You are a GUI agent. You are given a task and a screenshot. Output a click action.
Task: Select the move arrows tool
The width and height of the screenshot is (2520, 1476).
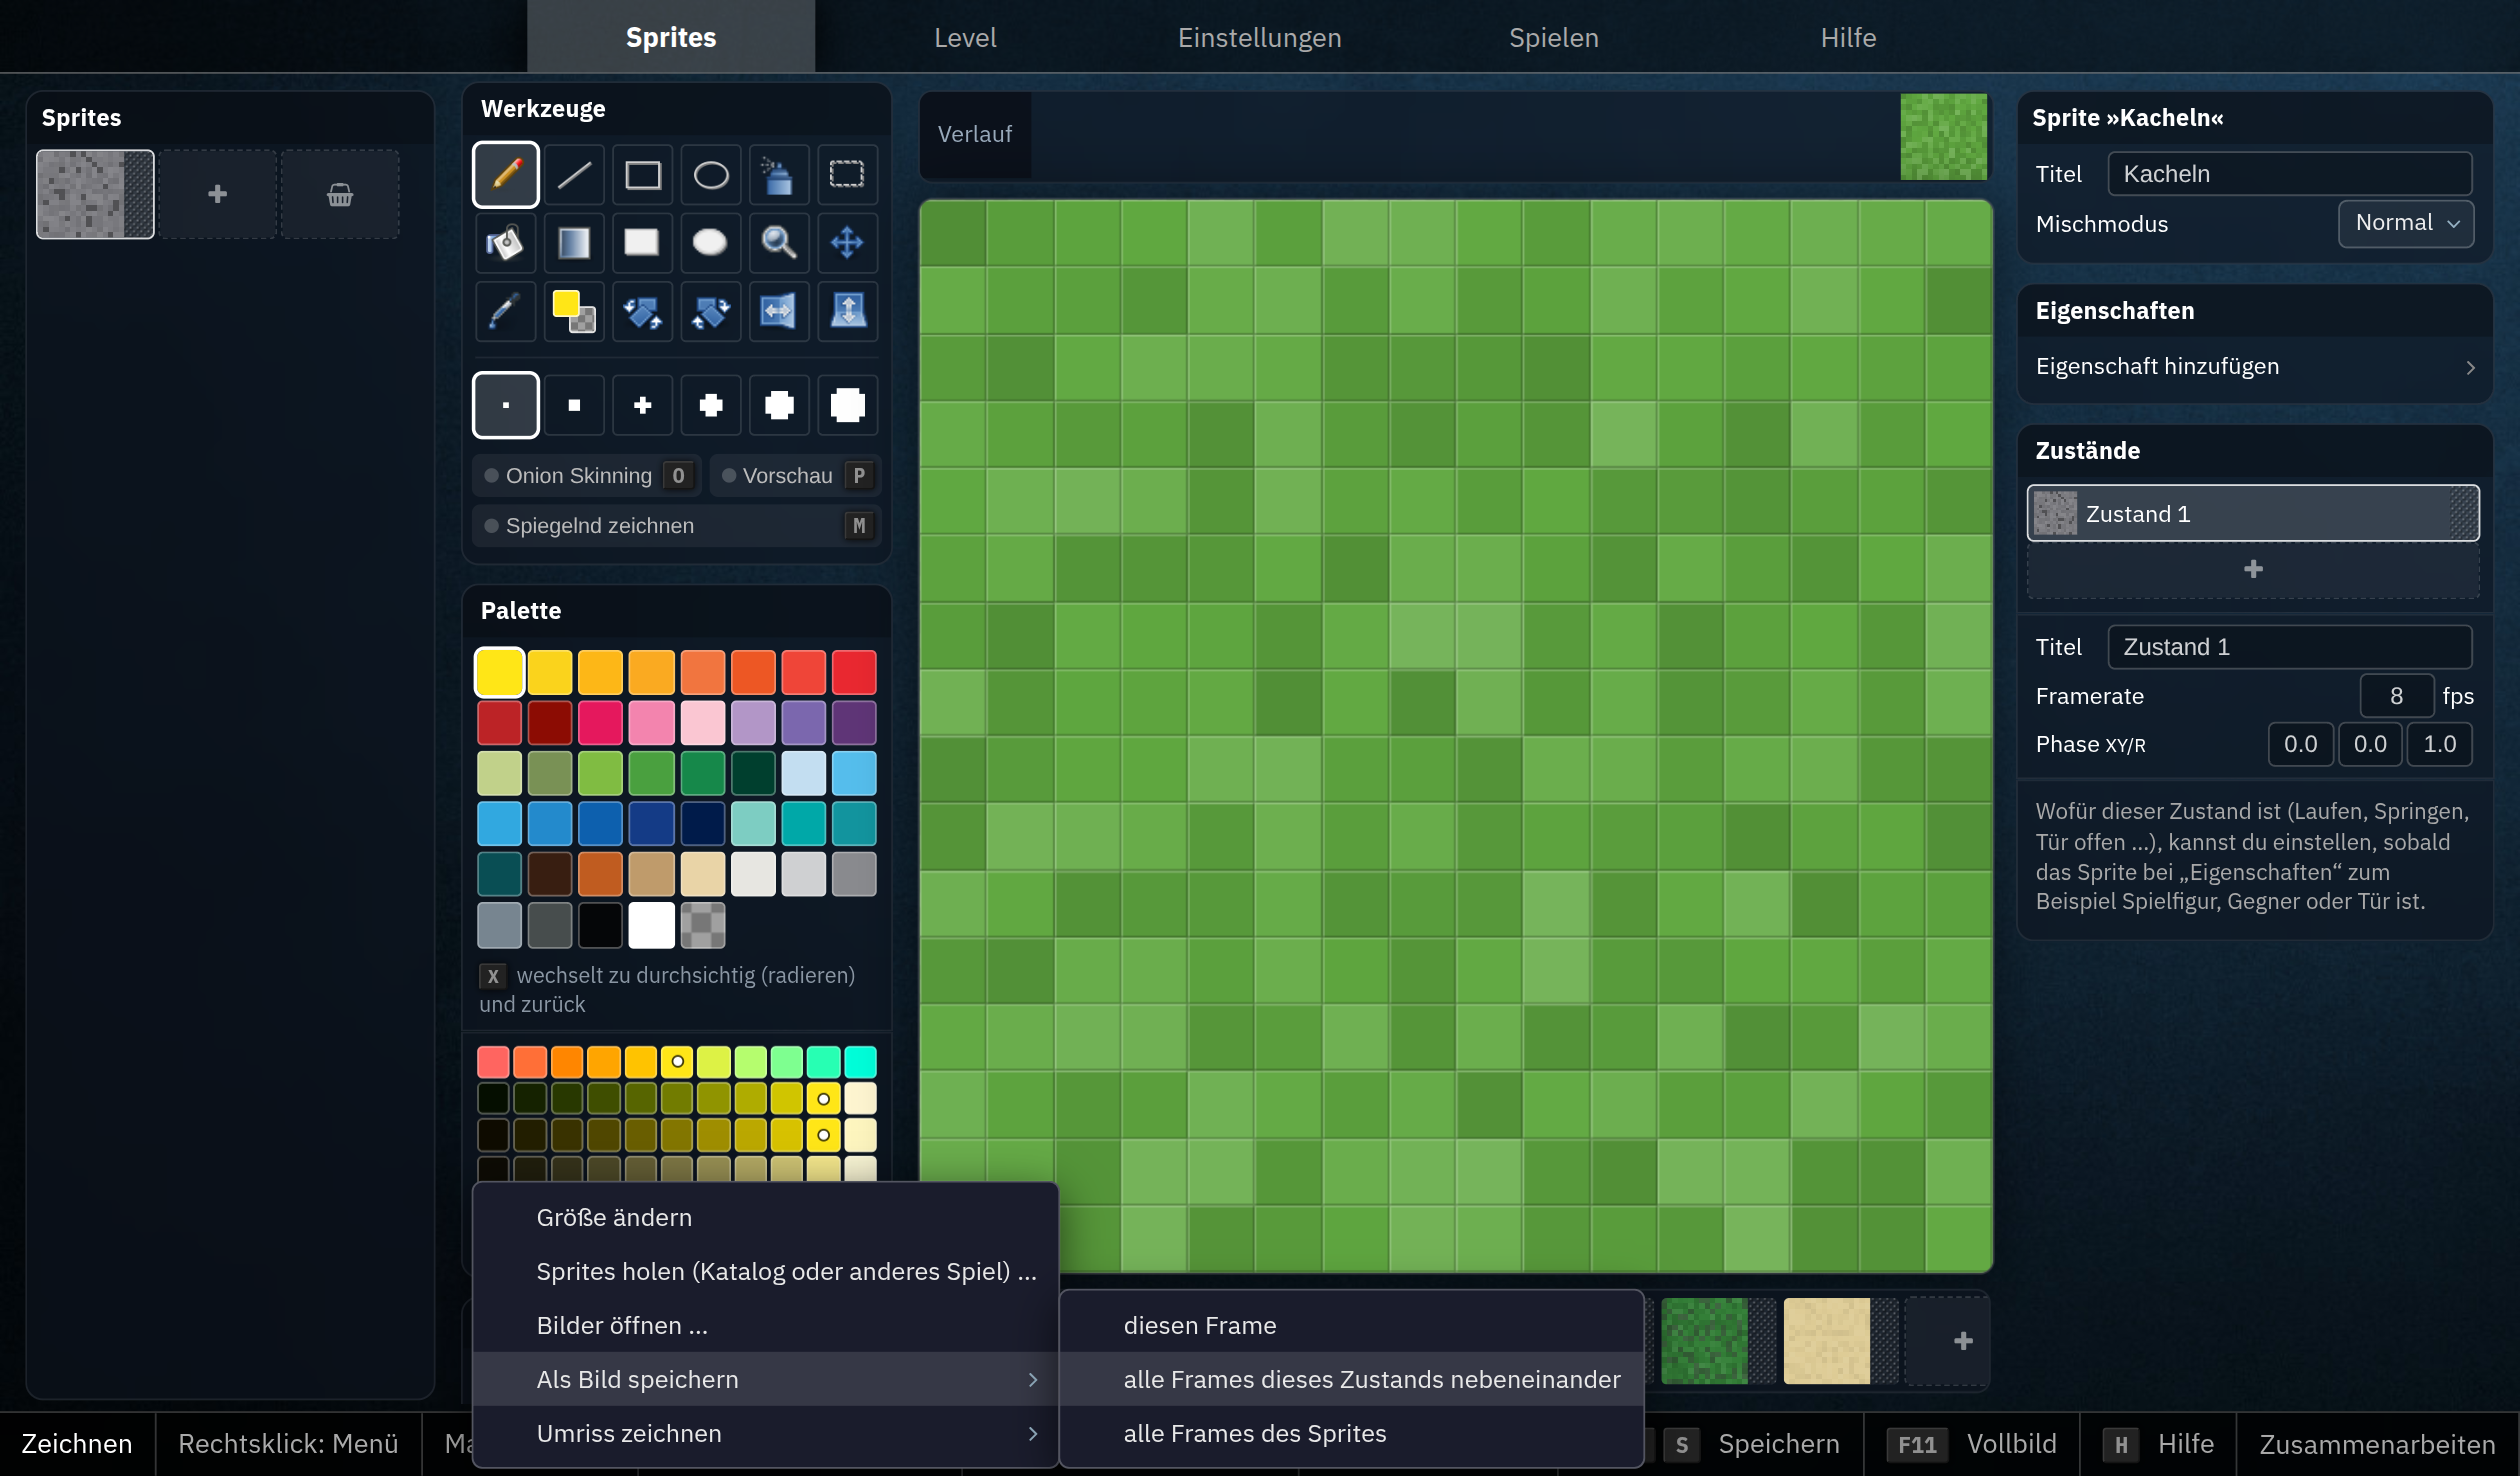(847, 243)
